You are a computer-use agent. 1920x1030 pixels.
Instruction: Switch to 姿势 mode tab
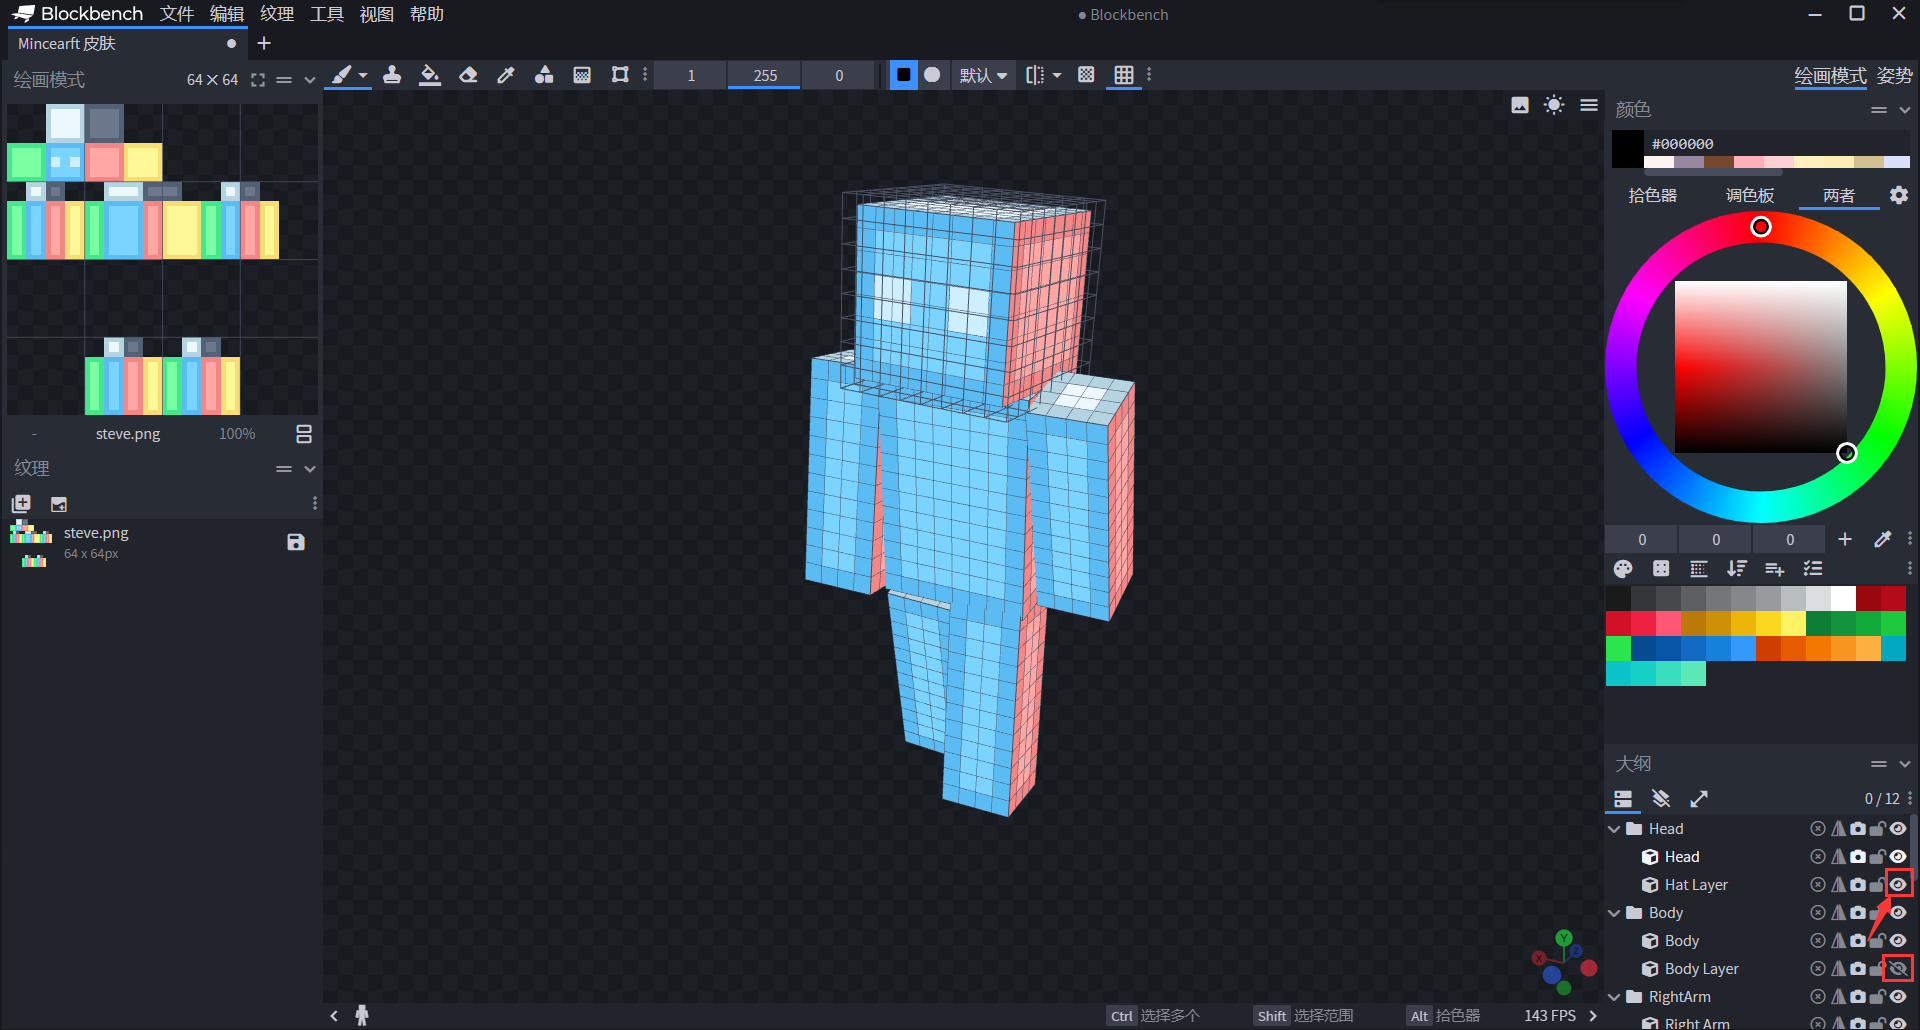click(x=1895, y=76)
